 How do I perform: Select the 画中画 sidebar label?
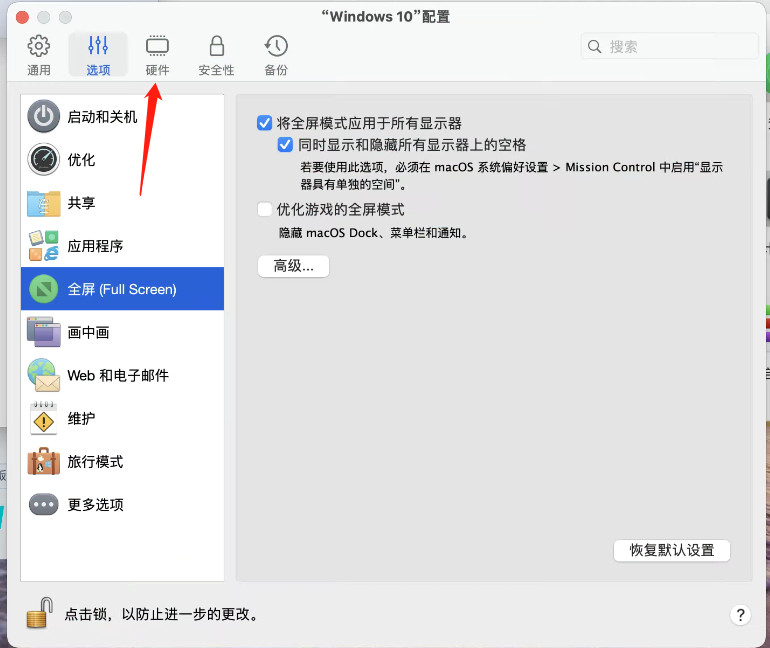[x=88, y=332]
